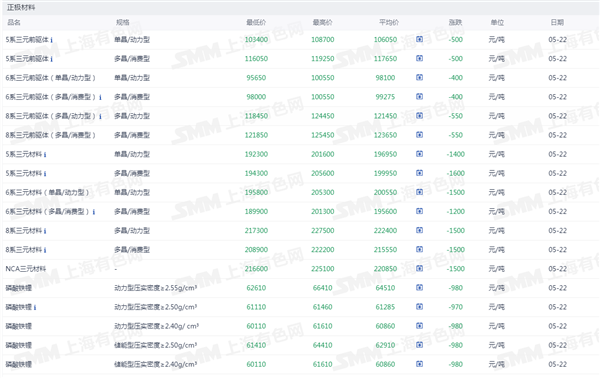Image resolution: width=600 pixels, height=378 pixels.
Task: Click lowest price 103400
Action: (256, 39)
